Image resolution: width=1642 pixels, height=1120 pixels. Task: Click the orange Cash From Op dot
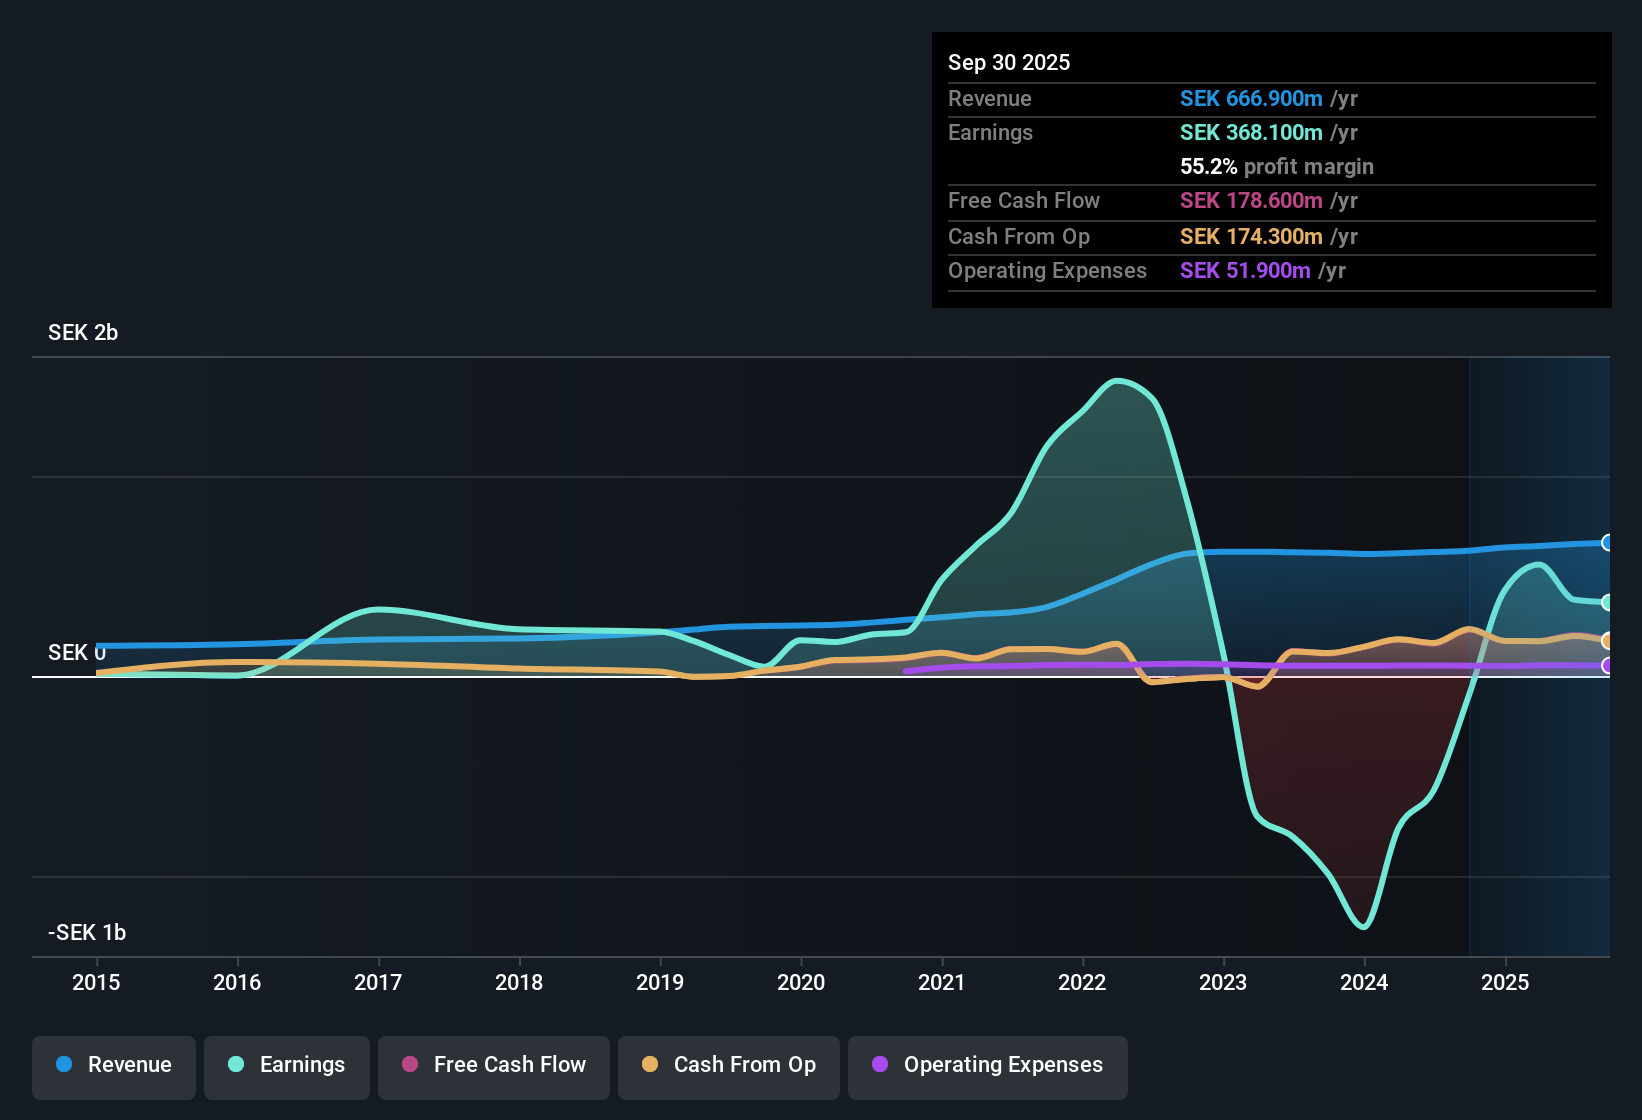[650, 1064]
